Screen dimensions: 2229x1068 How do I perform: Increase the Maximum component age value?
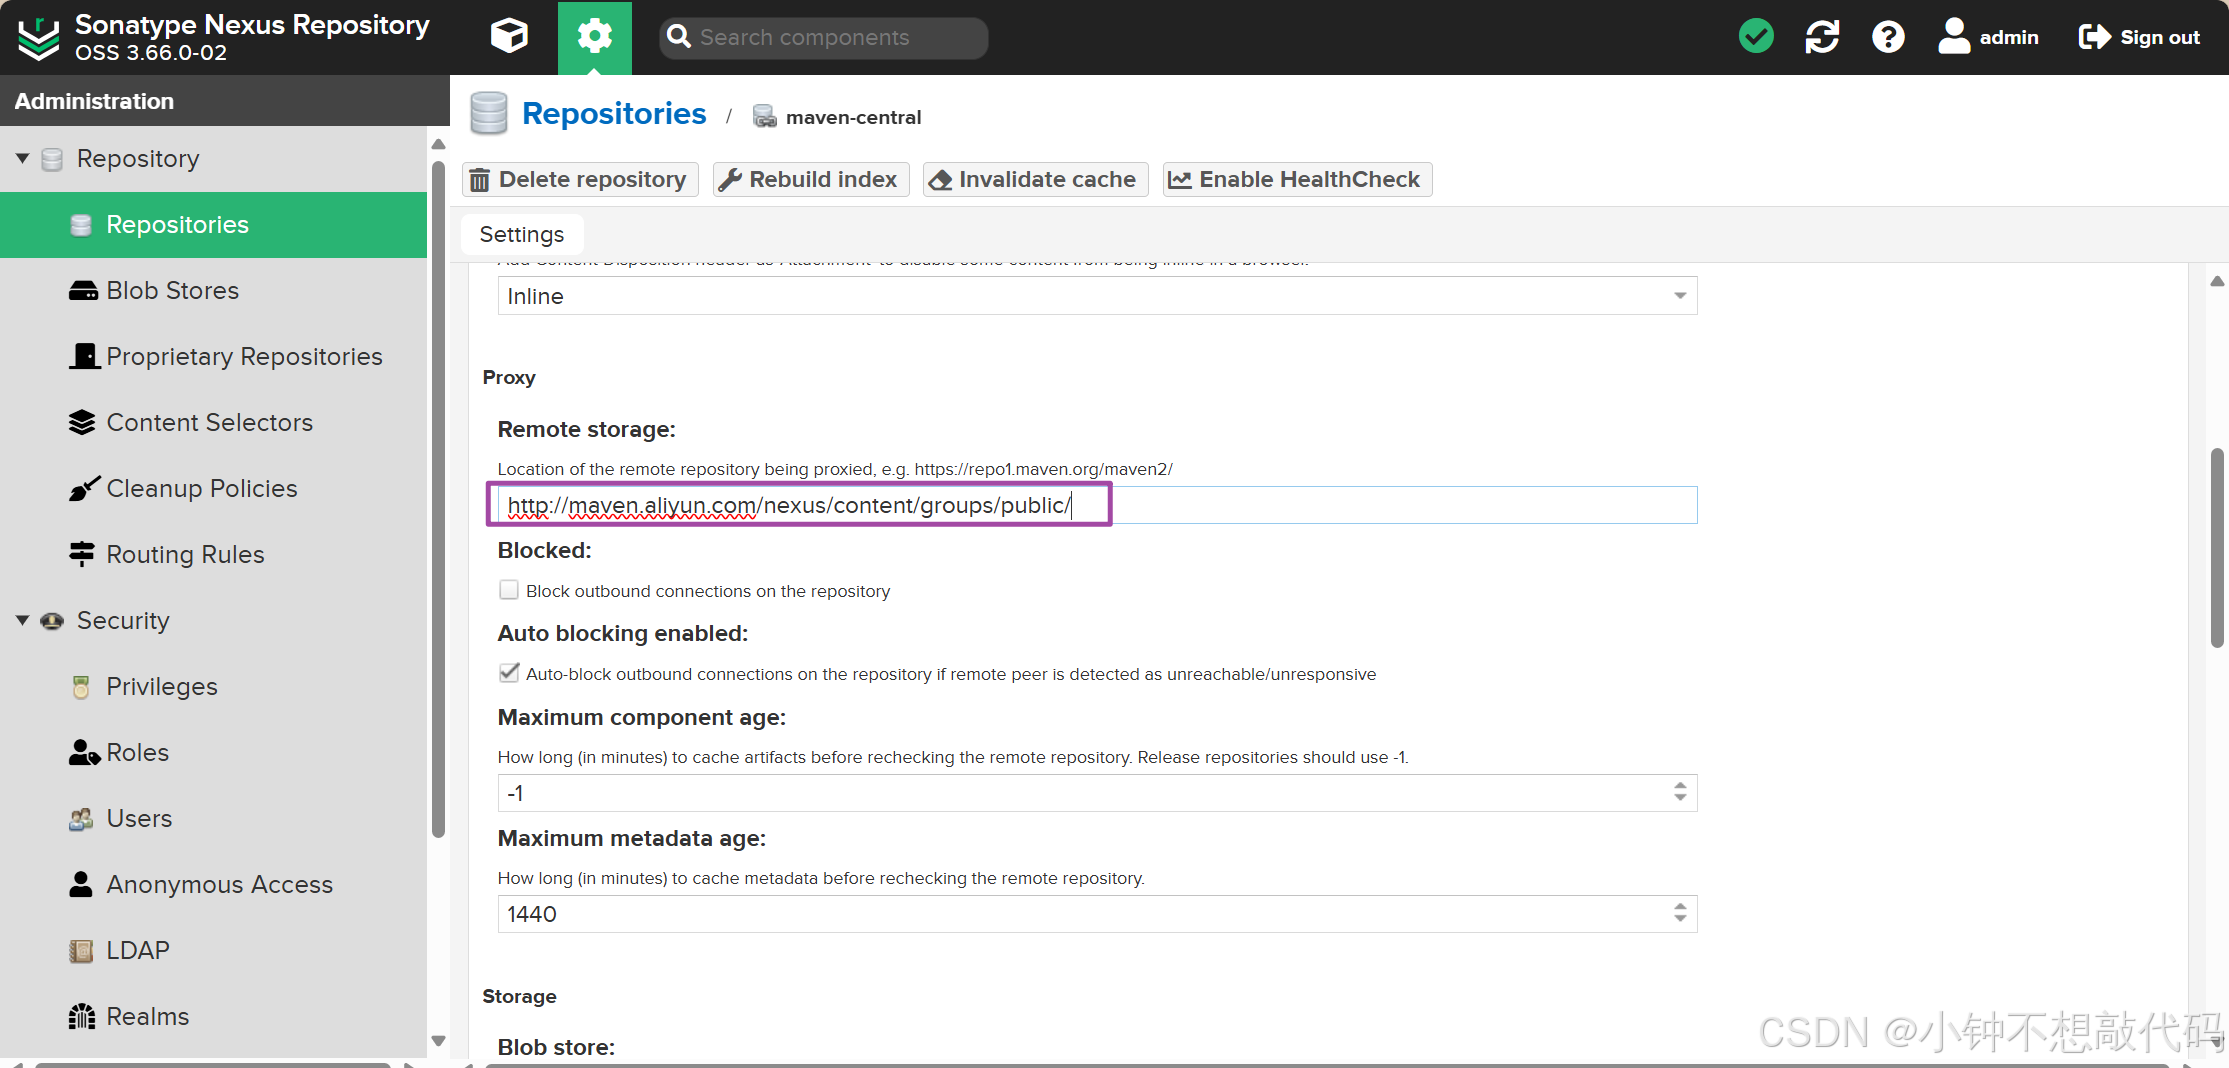click(x=1680, y=785)
